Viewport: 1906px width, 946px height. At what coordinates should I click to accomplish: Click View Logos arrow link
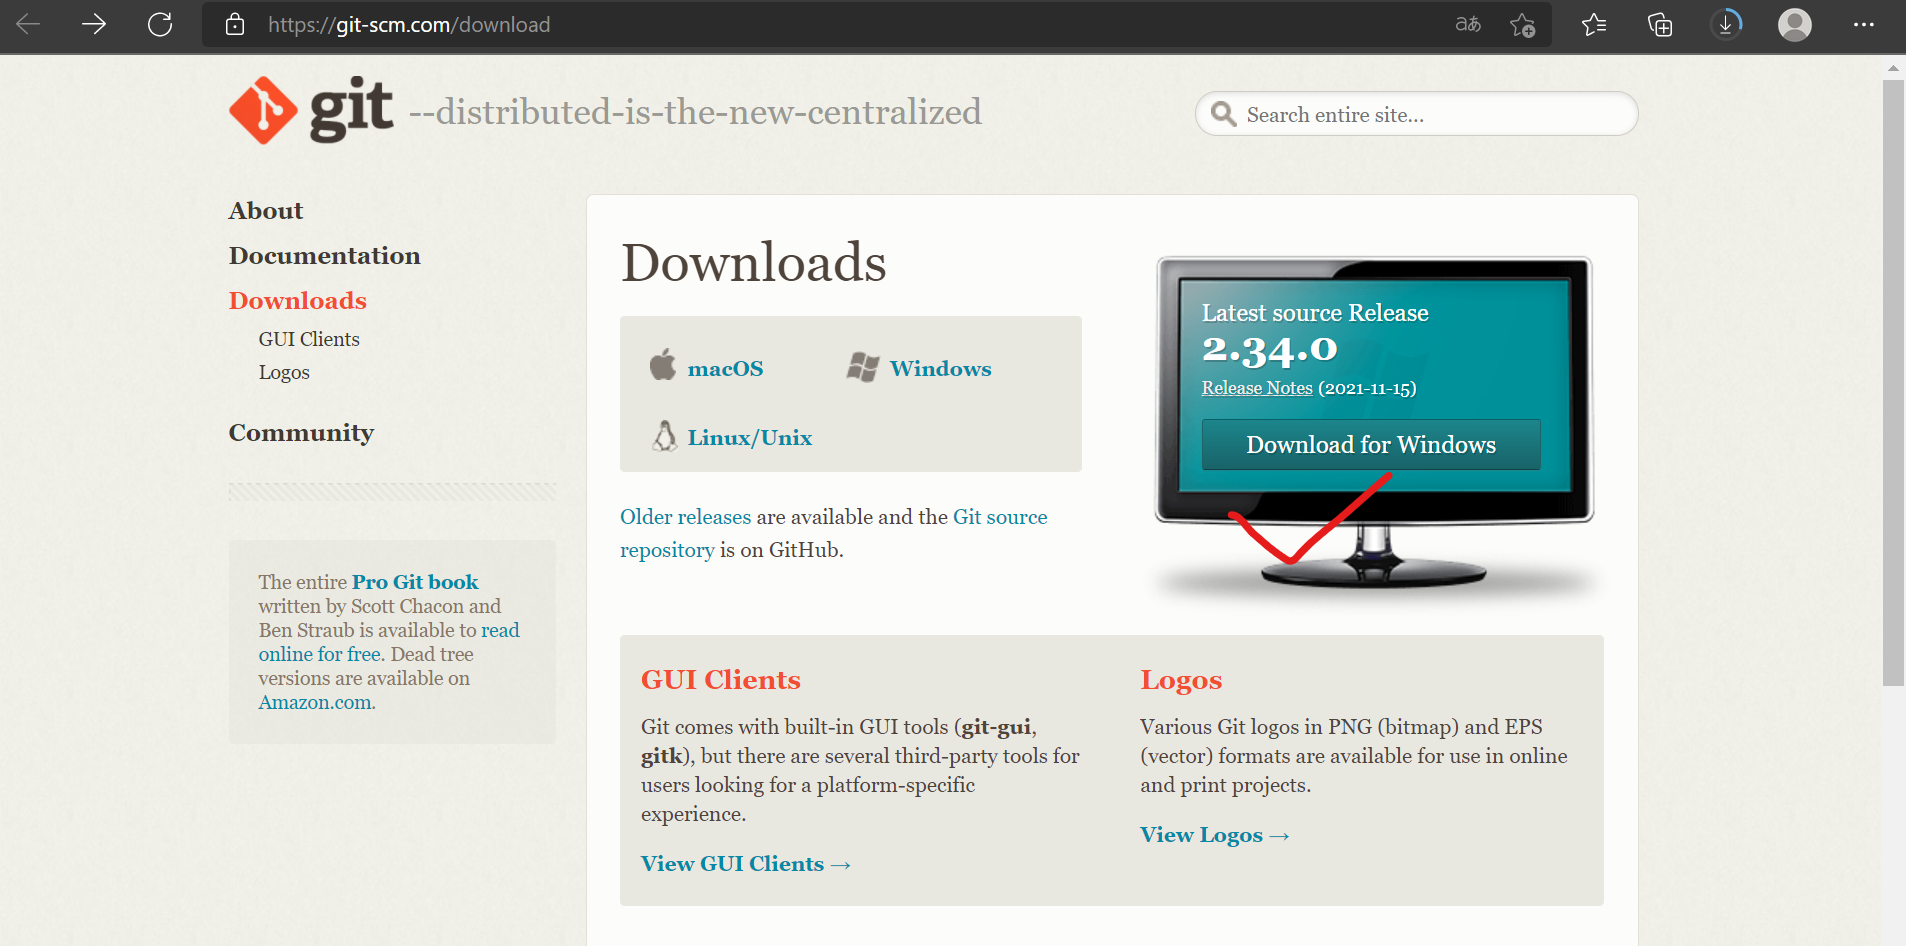click(x=1215, y=835)
